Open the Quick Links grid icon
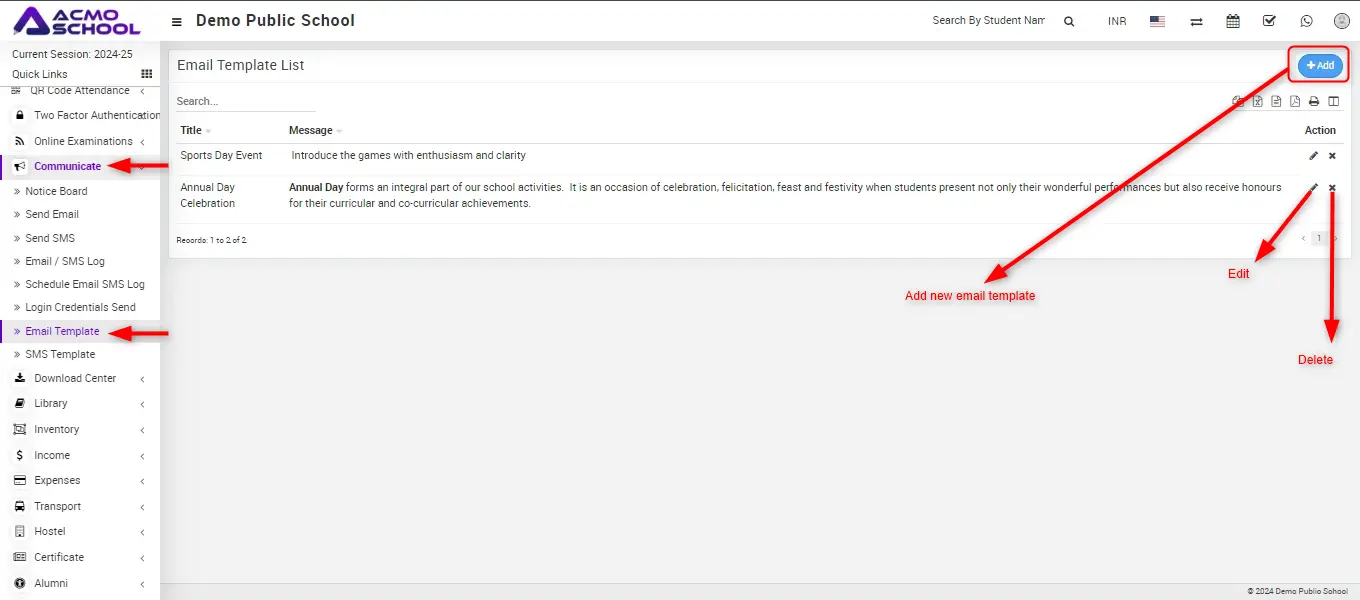Image resolution: width=1360 pixels, height=600 pixels. pos(147,74)
